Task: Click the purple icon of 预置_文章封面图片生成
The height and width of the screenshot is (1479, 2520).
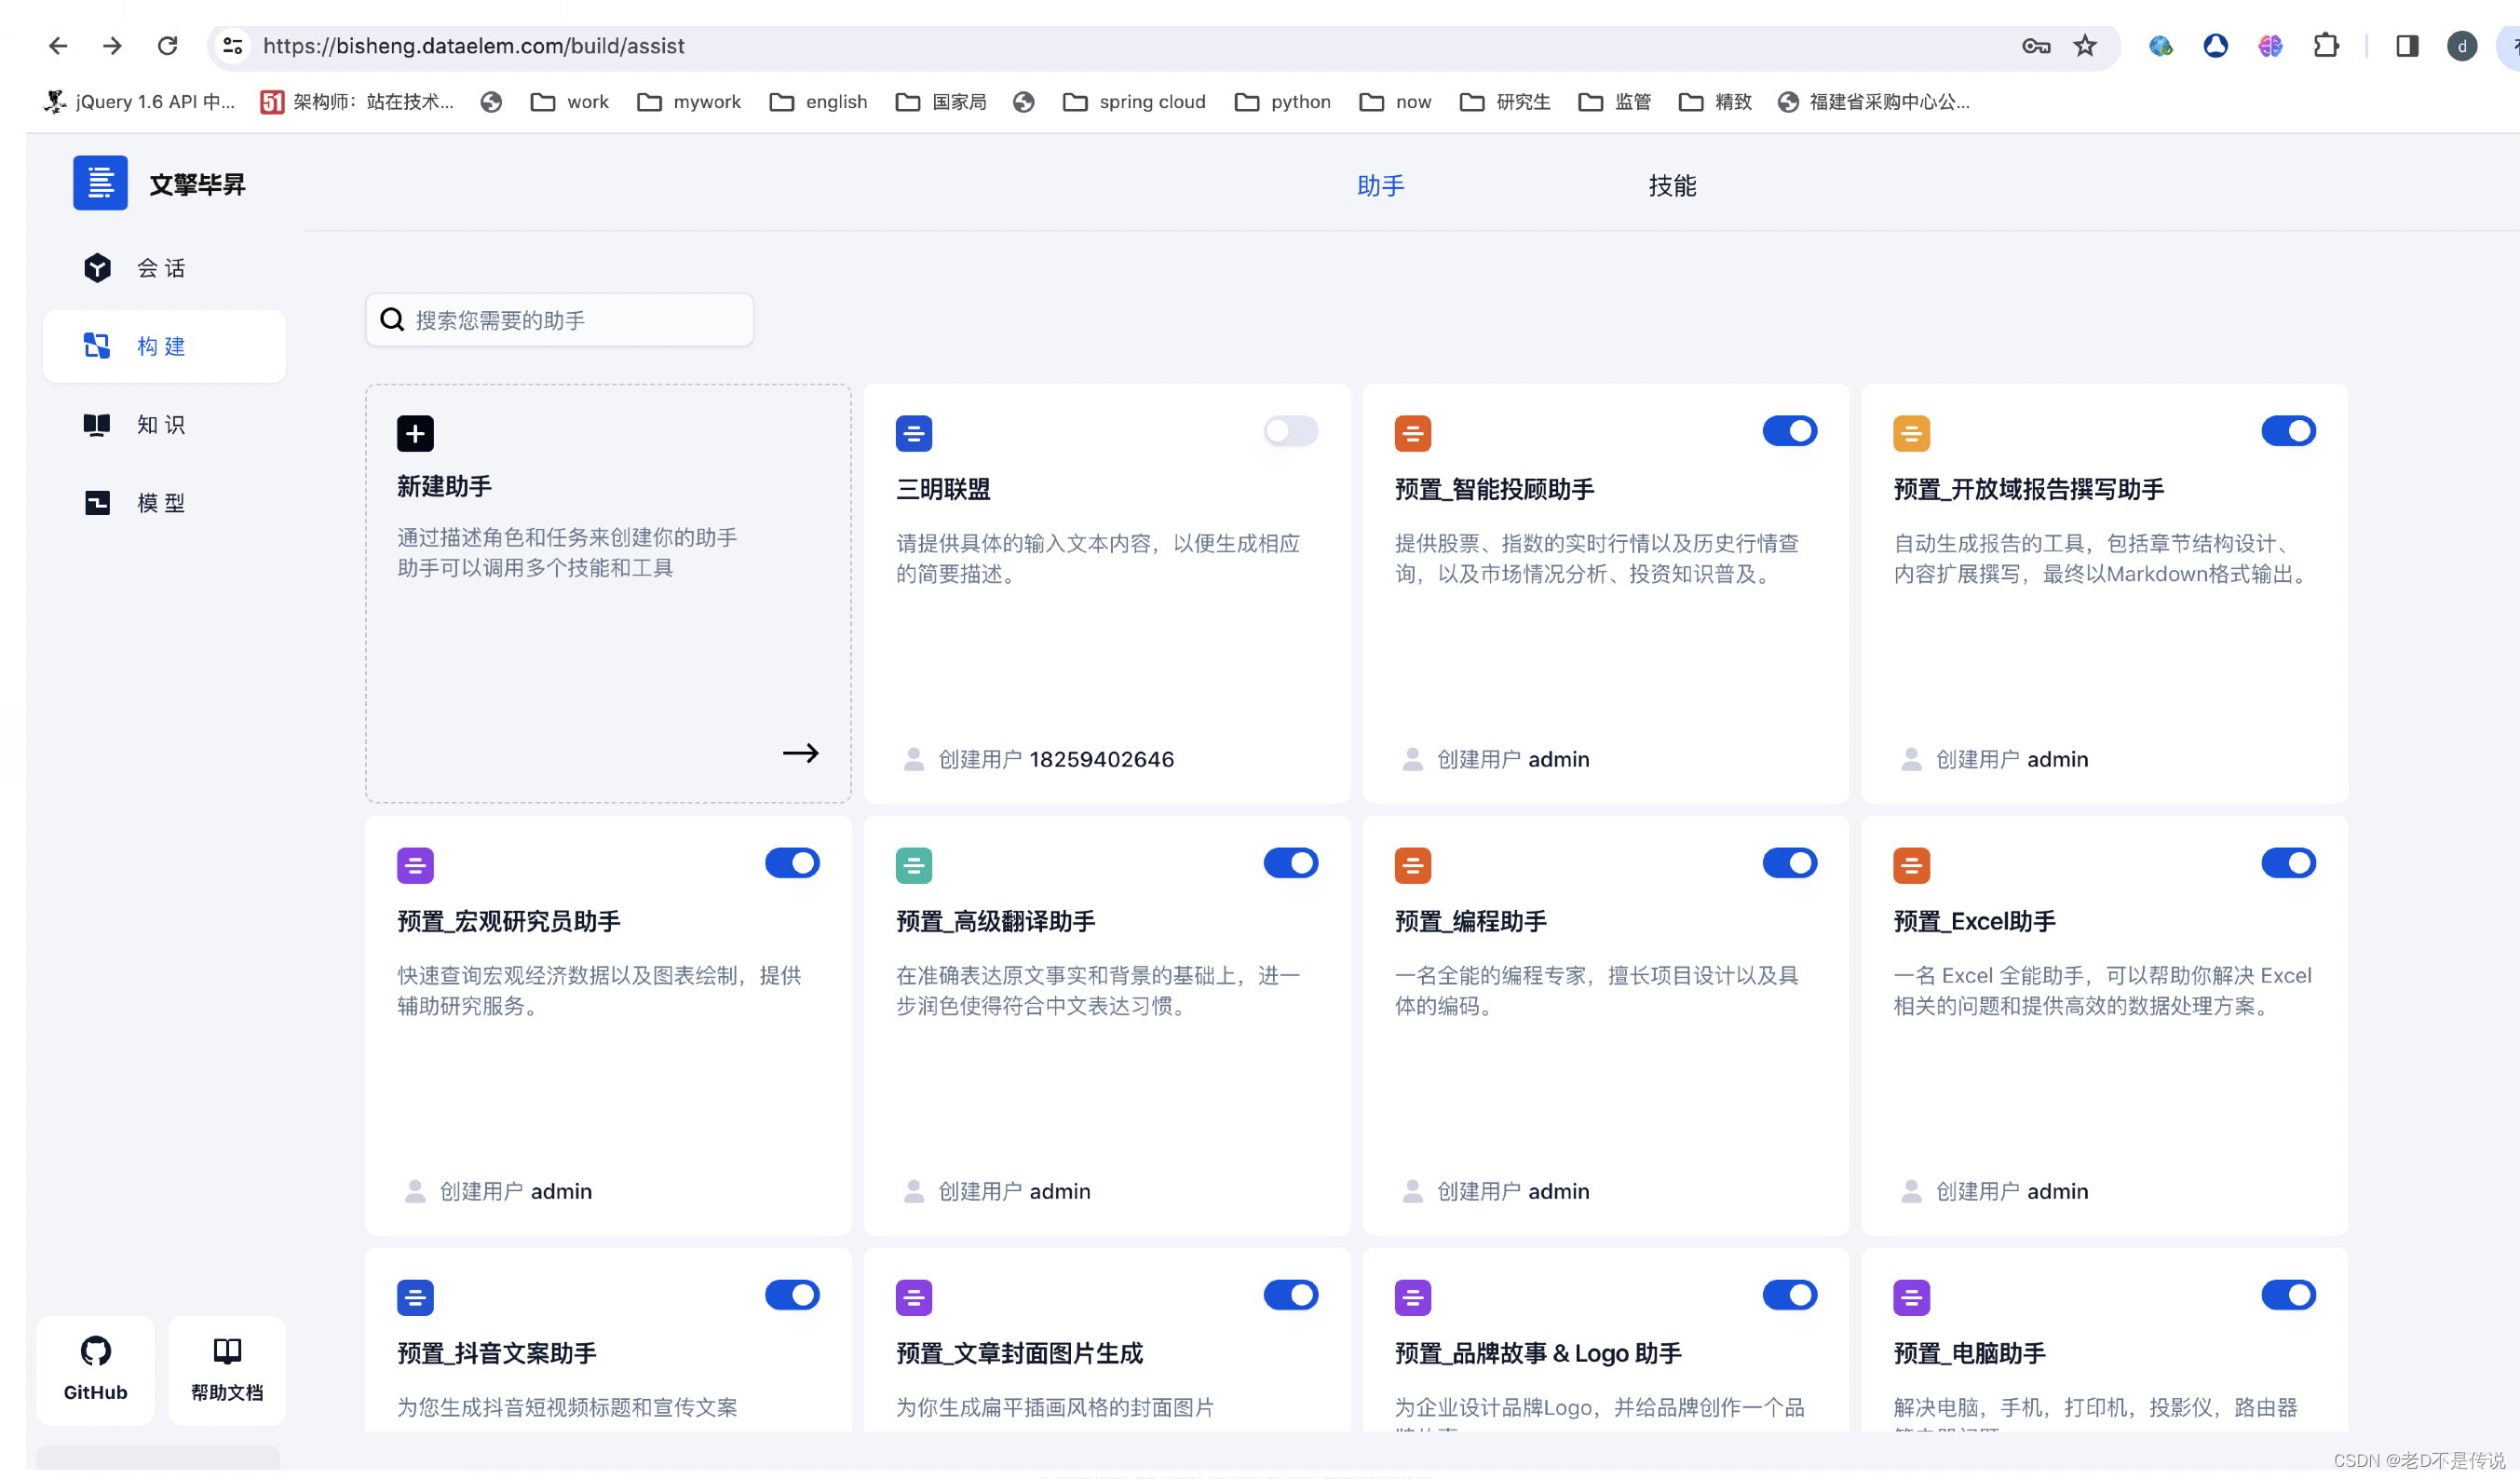Action: coord(914,1298)
